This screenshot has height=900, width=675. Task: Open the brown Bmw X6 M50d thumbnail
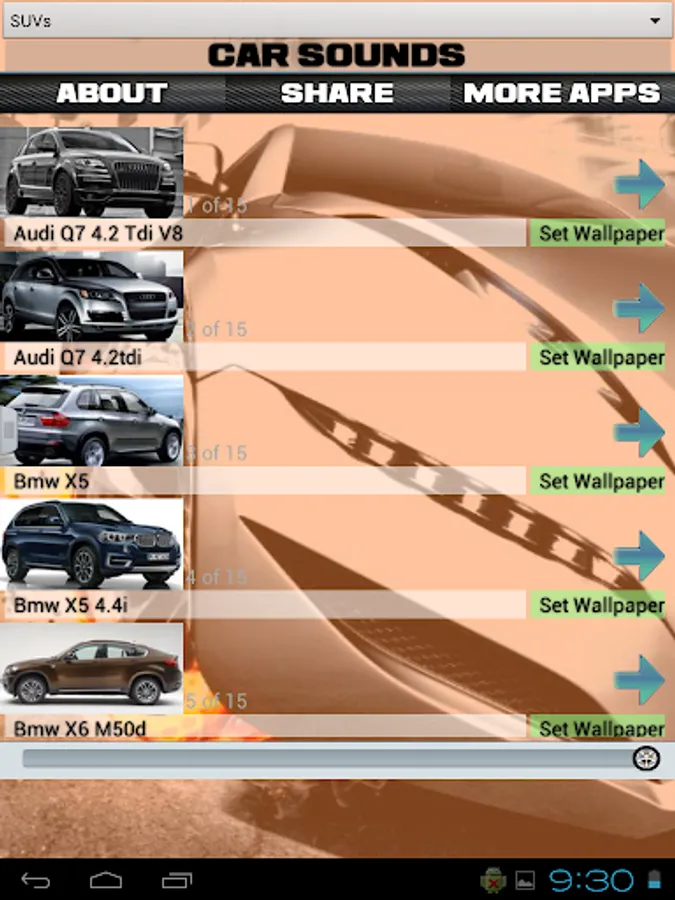click(92, 668)
